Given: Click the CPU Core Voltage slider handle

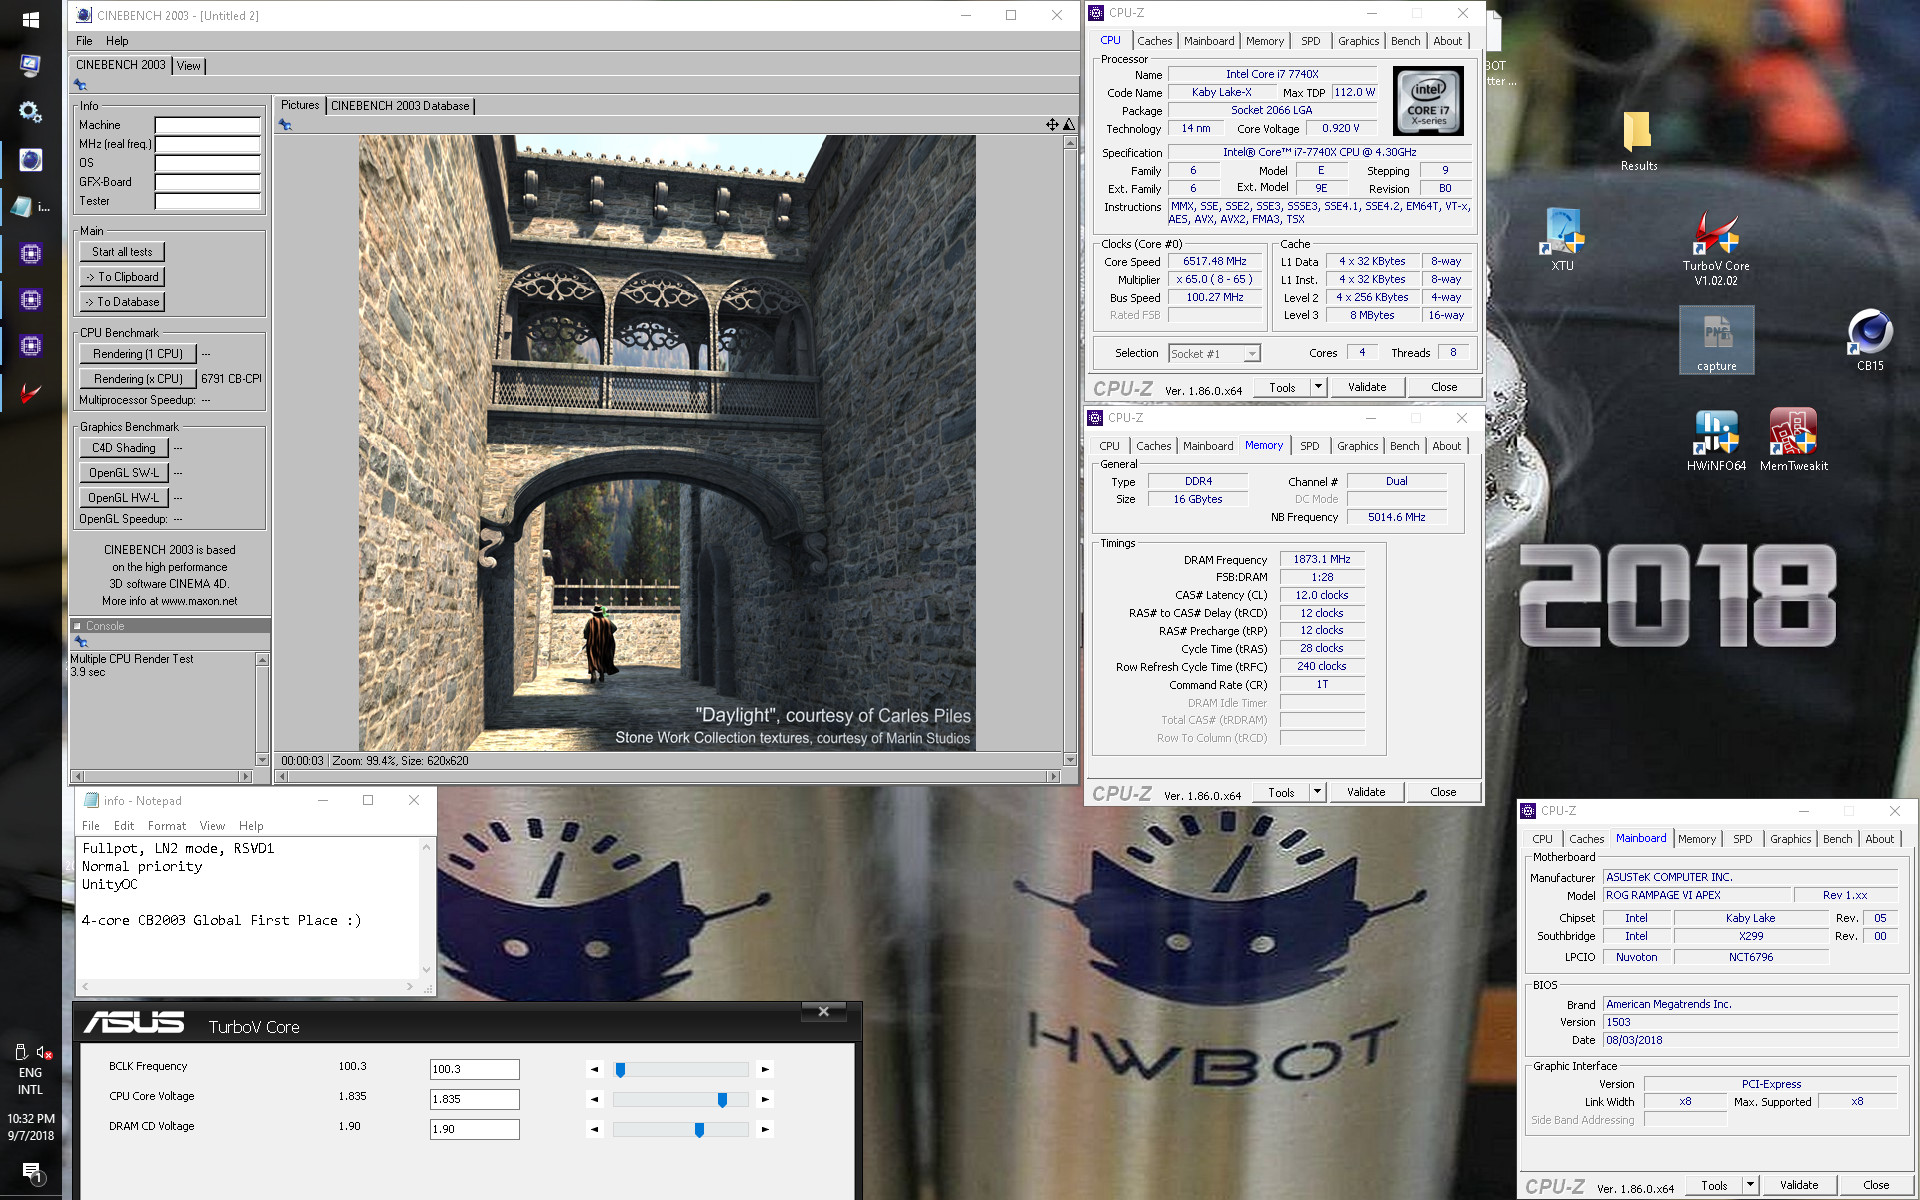Looking at the screenshot, I should click(x=722, y=1100).
